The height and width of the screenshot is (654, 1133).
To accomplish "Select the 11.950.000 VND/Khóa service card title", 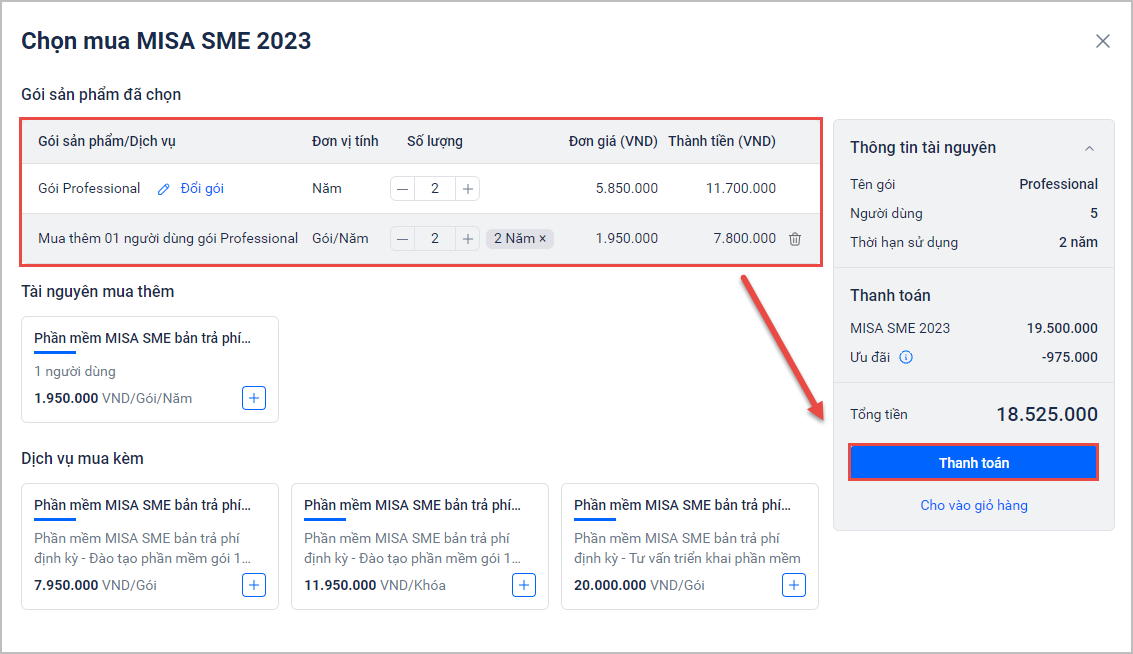I will (x=412, y=505).
